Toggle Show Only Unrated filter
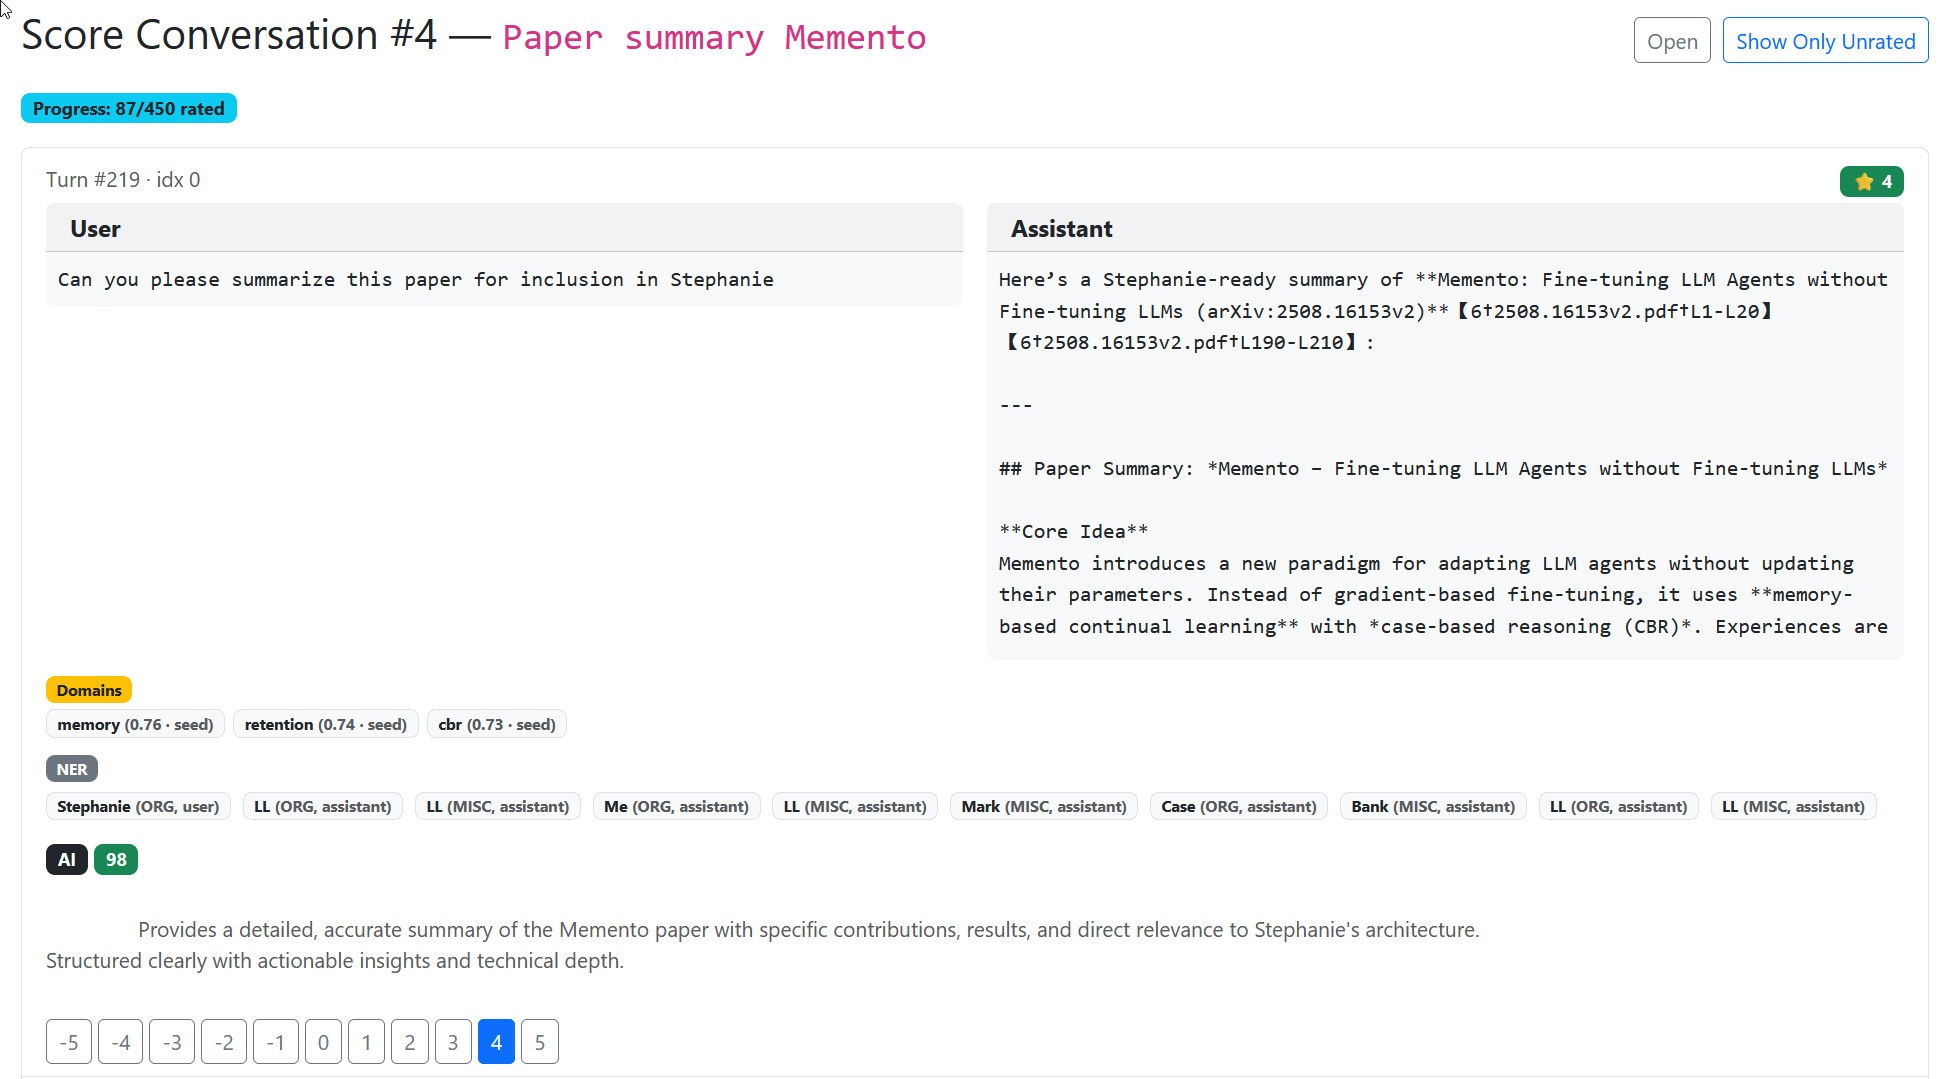The image size is (1958, 1079). point(1825,41)
